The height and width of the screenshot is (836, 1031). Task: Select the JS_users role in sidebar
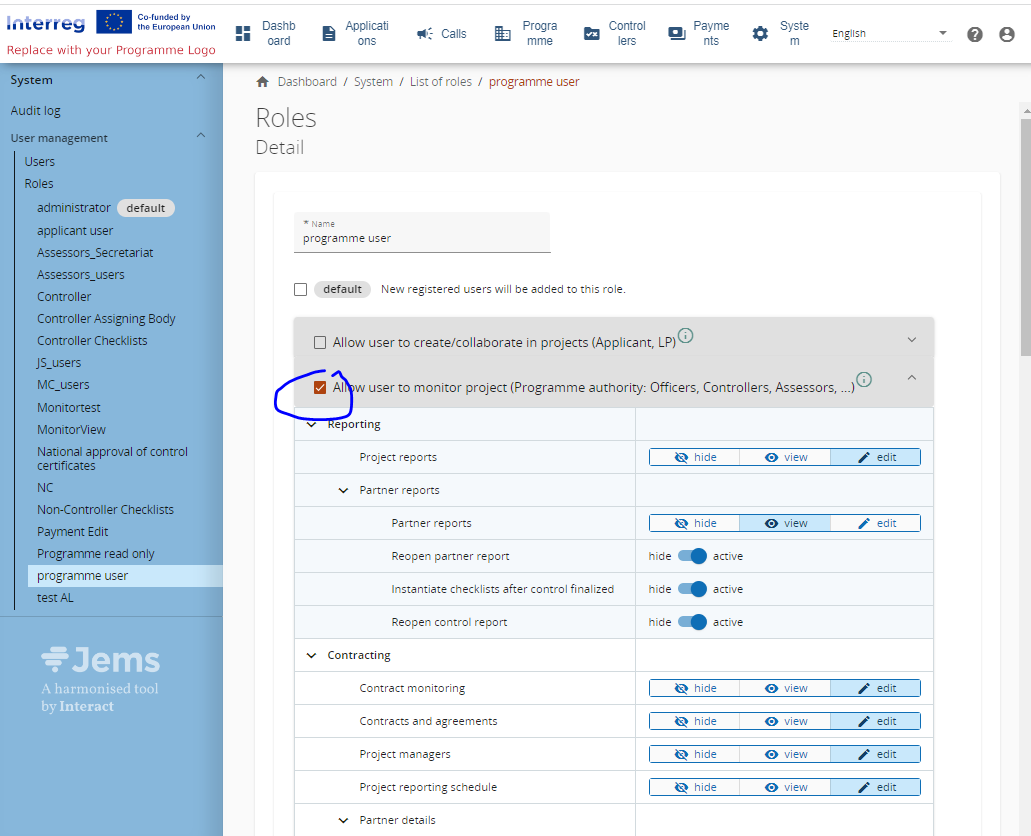point(59,363)
